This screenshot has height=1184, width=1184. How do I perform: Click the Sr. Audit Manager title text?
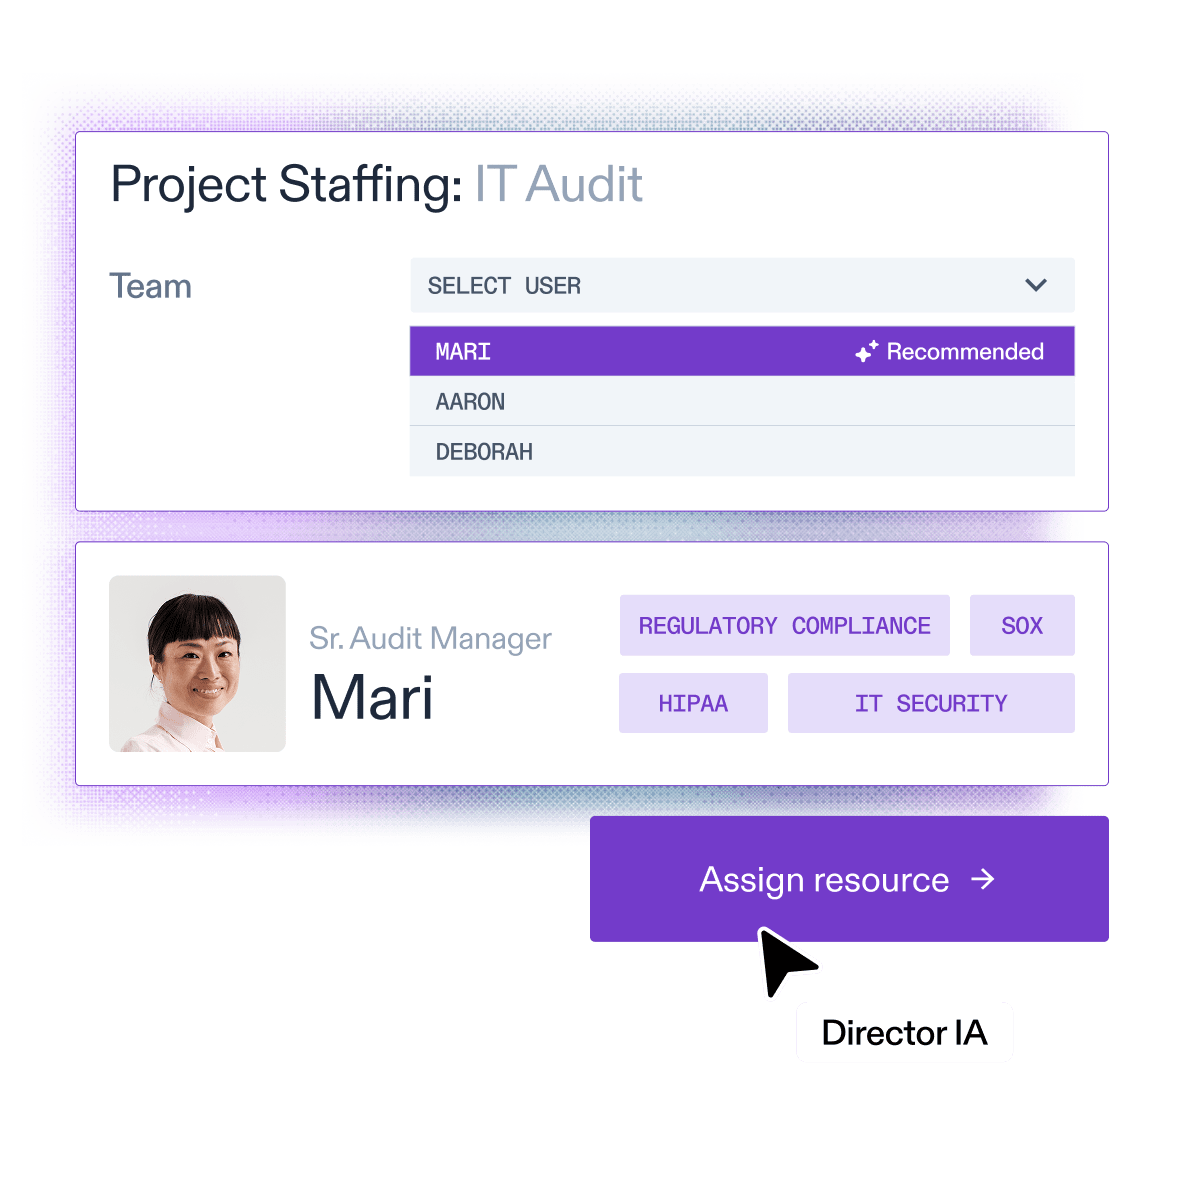click(430, 639)
